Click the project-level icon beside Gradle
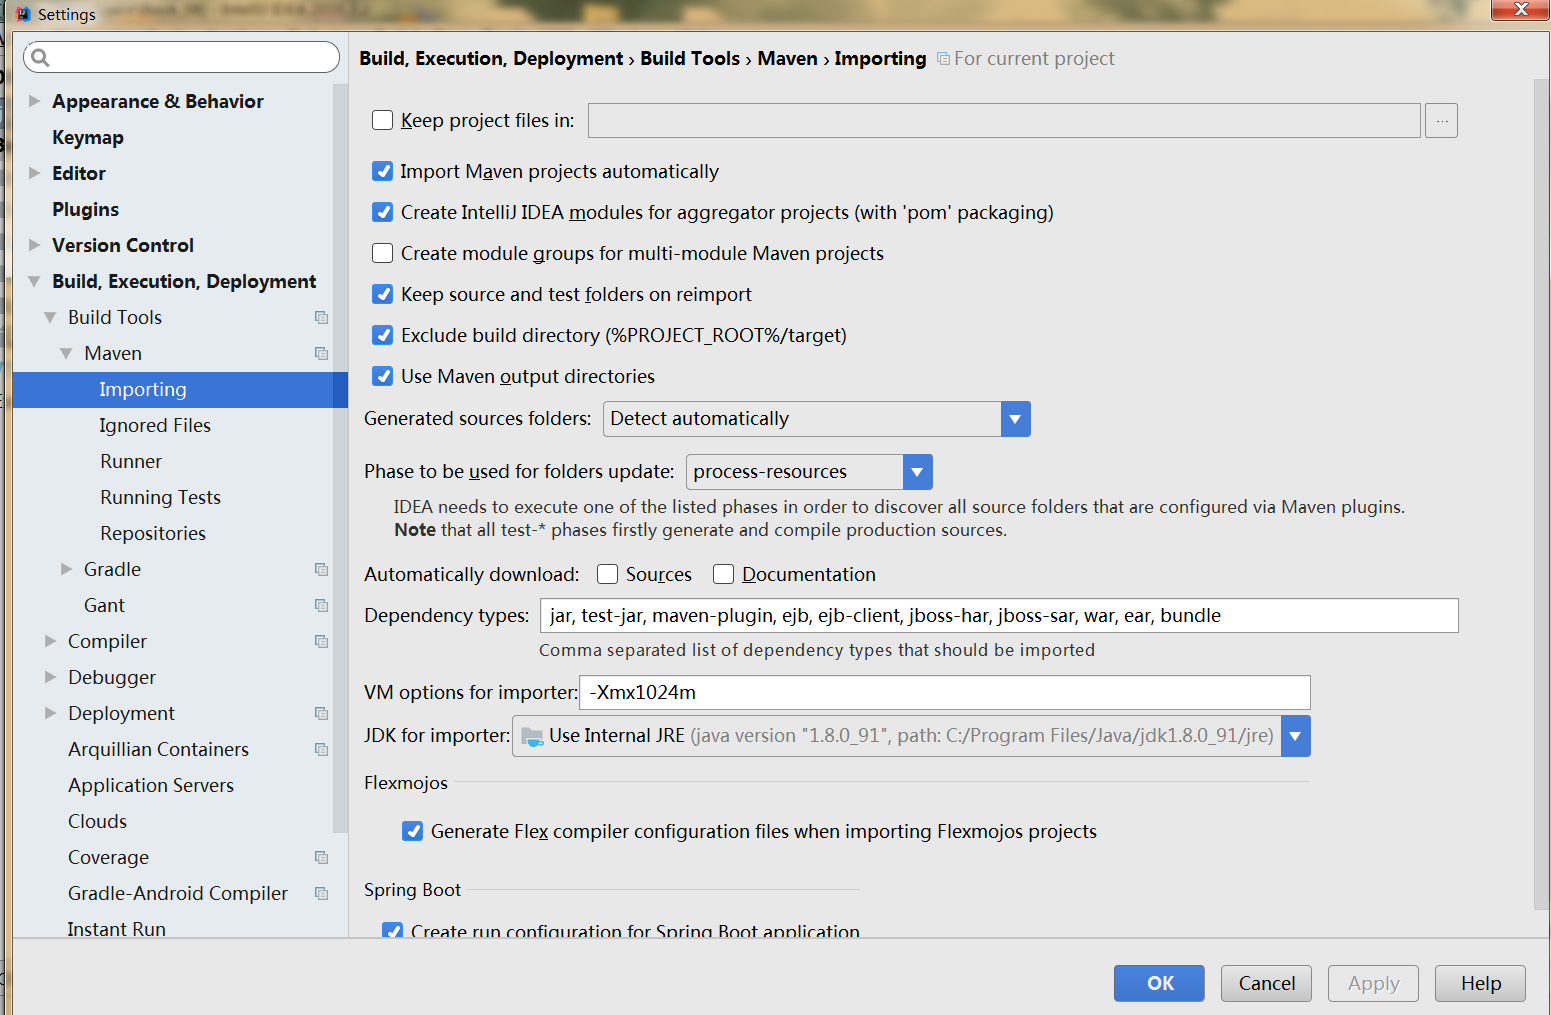This screenshot has width=1551, height=1015. [321, 569]
